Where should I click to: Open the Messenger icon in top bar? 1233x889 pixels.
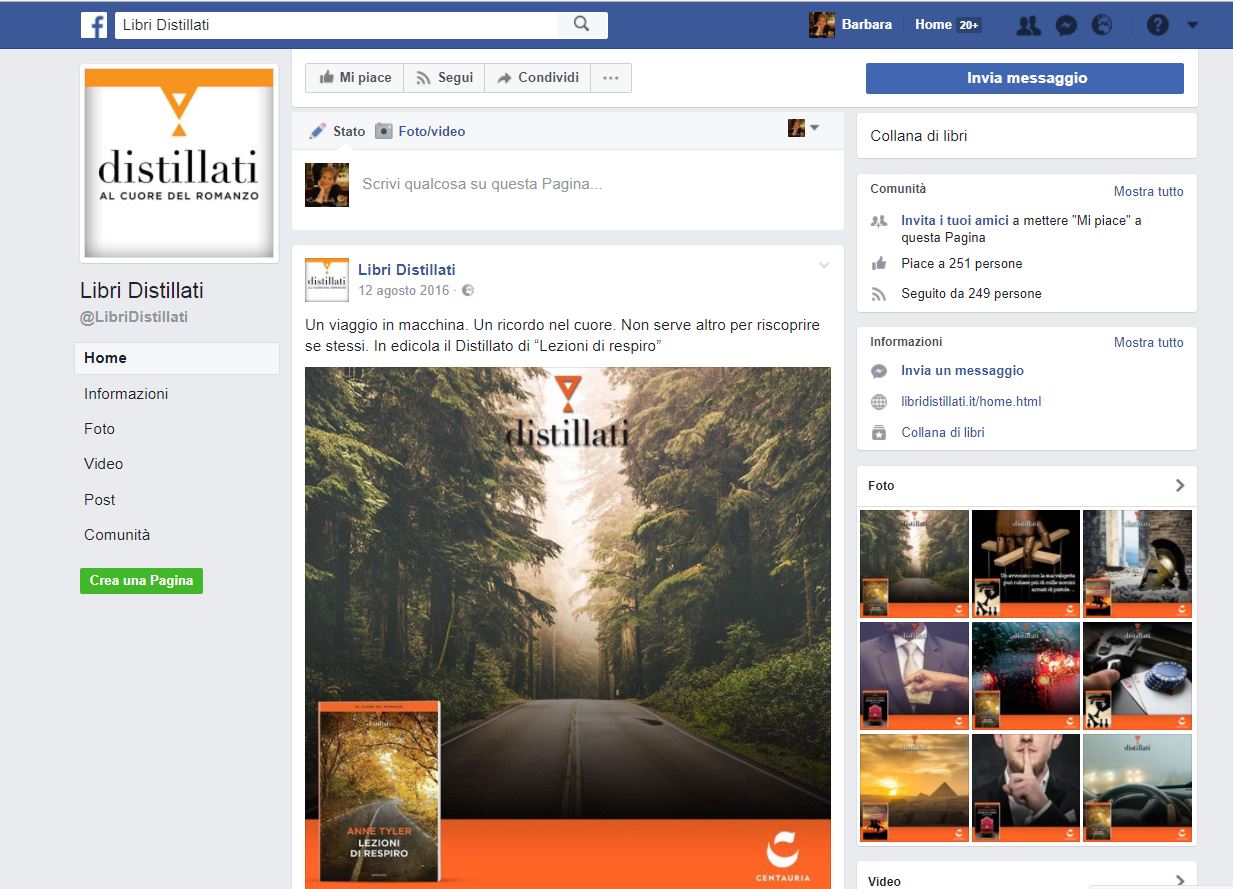[x=1066, y=26]
